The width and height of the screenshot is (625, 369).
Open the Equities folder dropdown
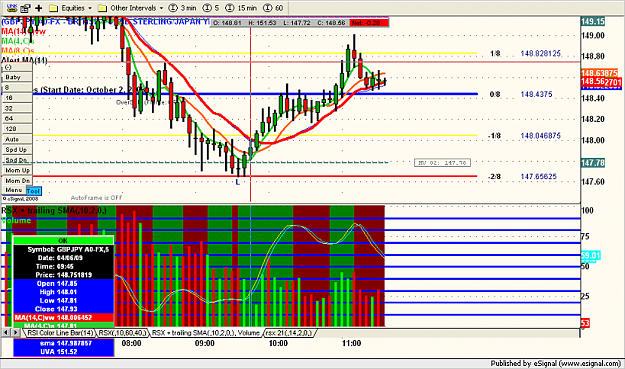coord(71,8)
